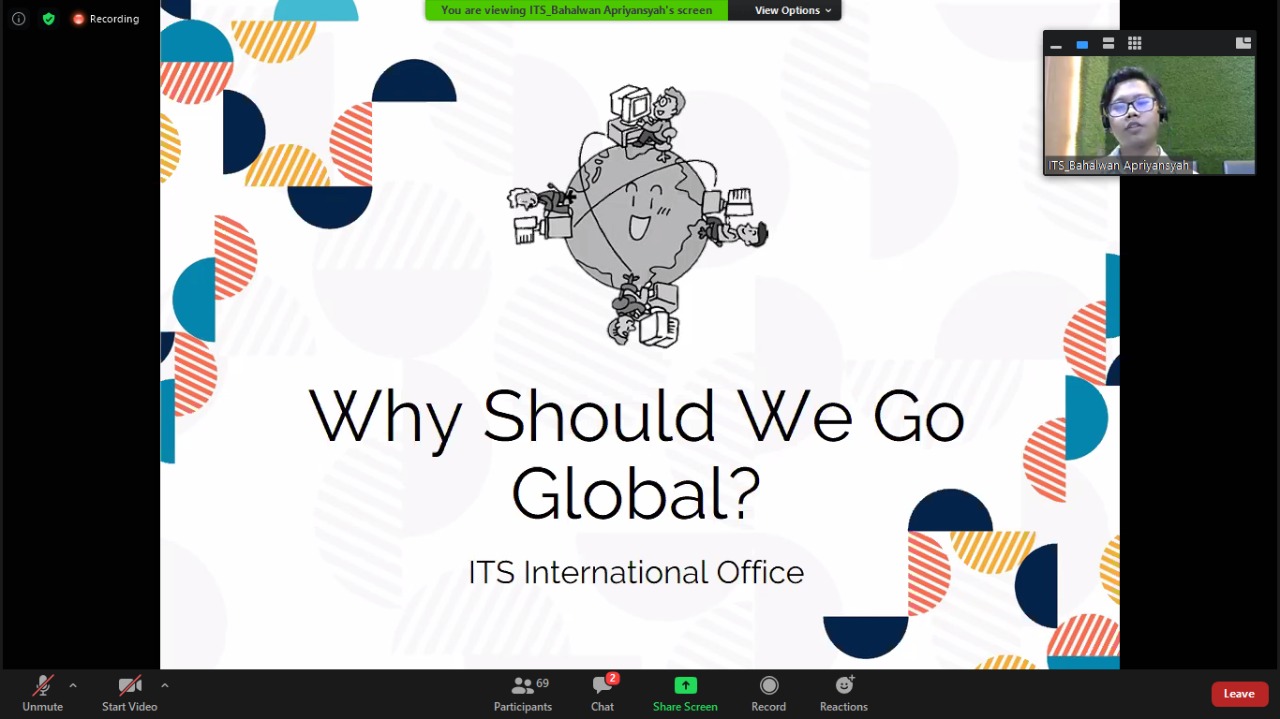Click the green encryption shield icon
1280x719 pixels.
tap(48, 19)
